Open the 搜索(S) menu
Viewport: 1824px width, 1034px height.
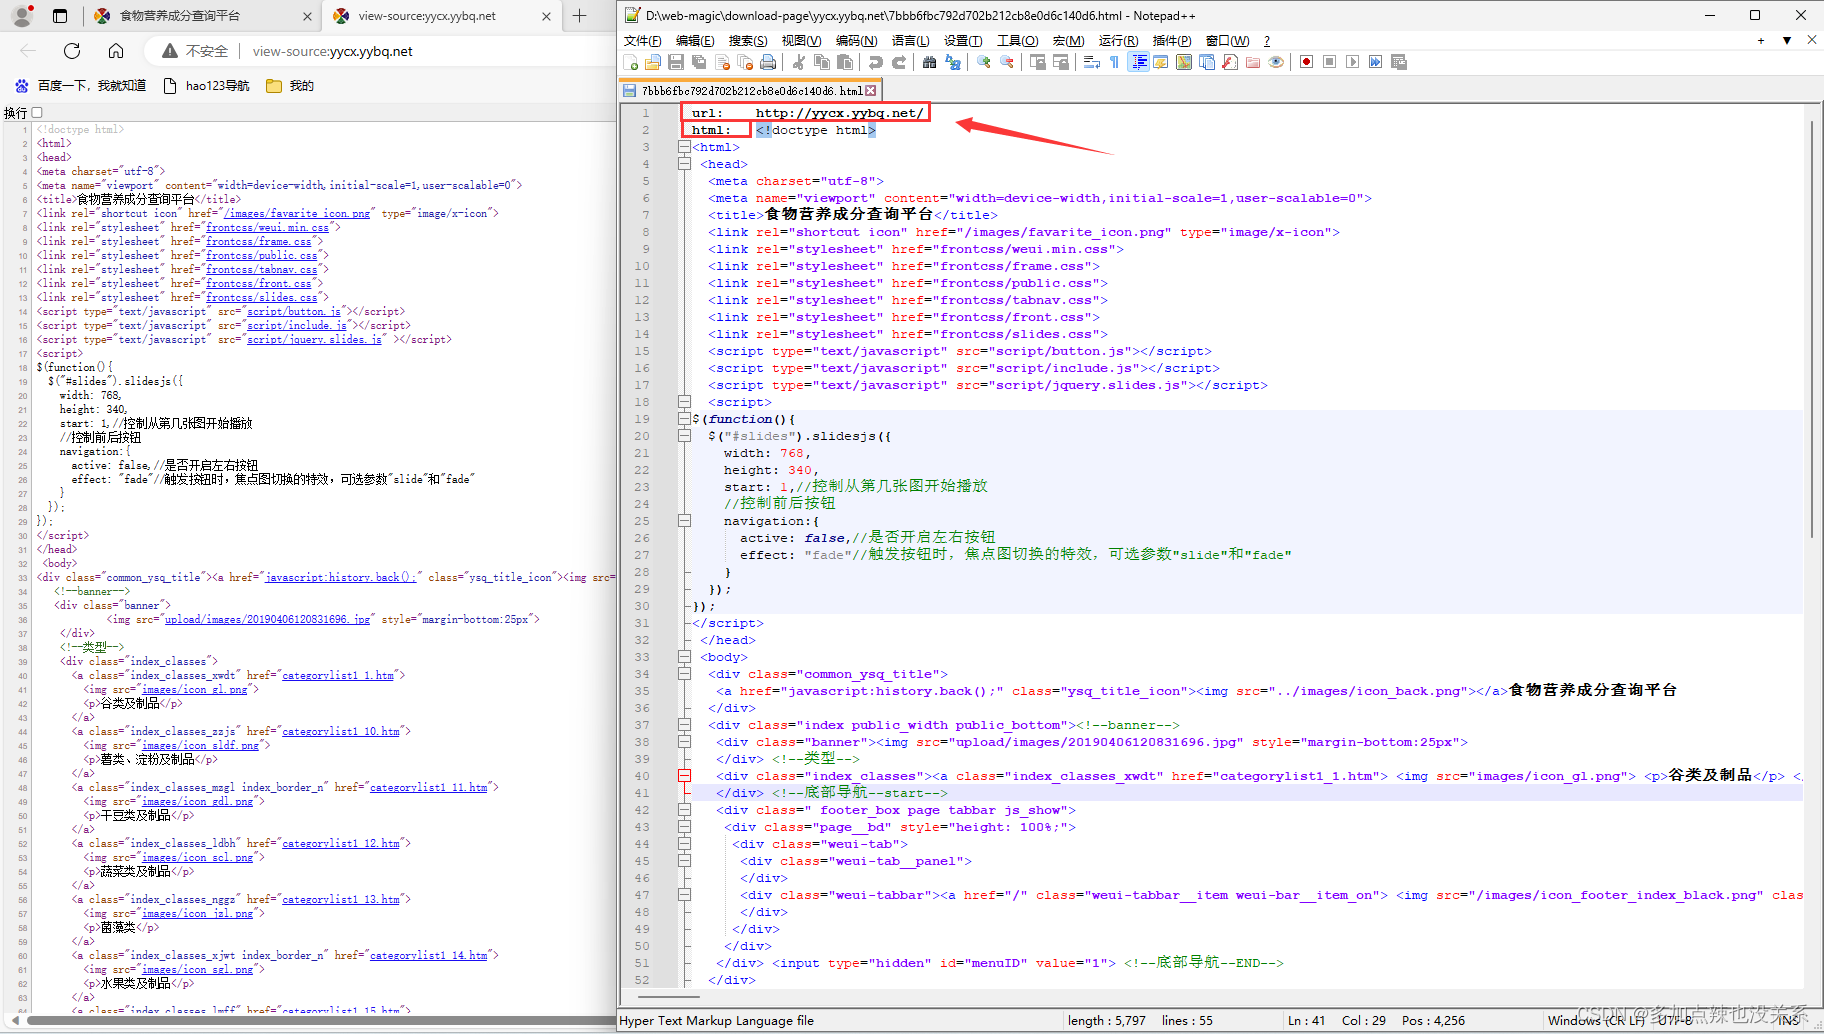[748, 41]
